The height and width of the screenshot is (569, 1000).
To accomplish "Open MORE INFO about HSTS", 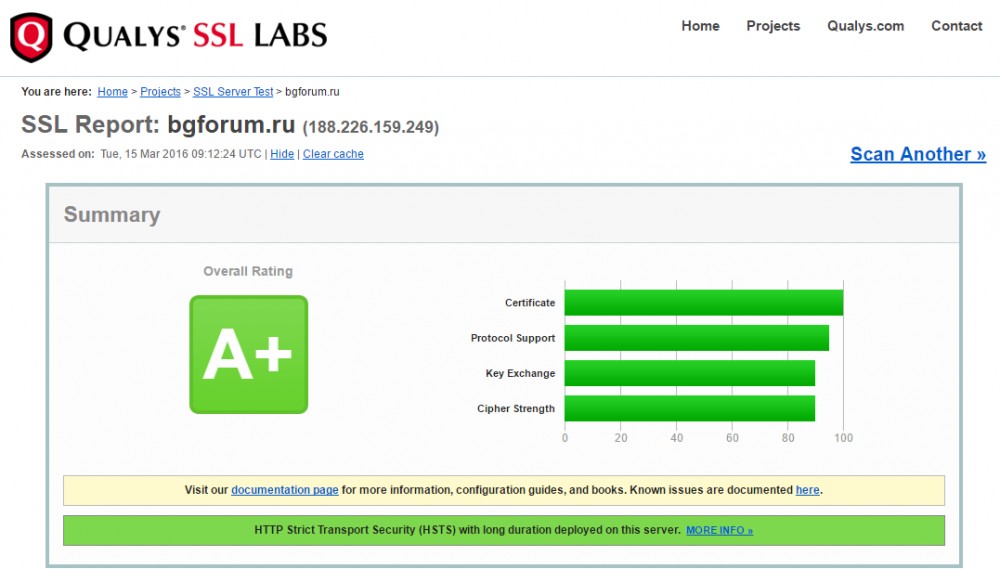I will pos(719,530).
